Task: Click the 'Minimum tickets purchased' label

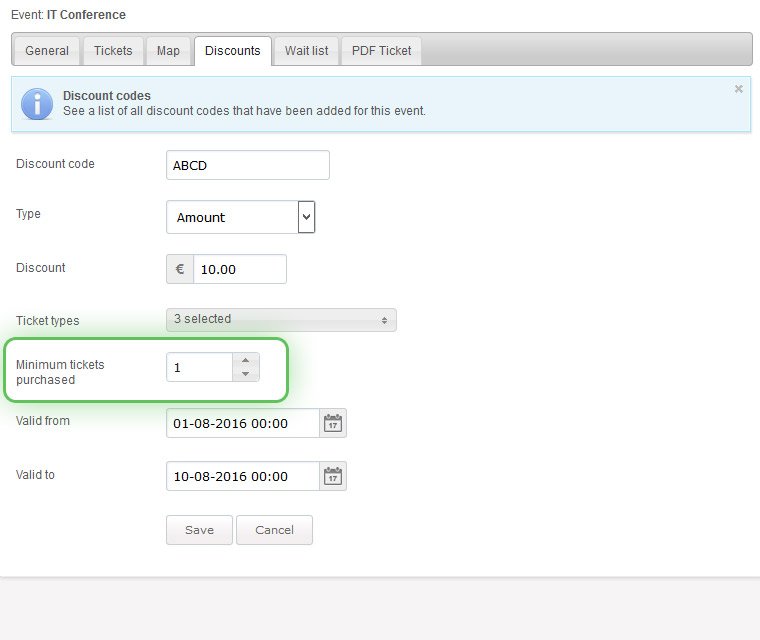Action: 60,372
